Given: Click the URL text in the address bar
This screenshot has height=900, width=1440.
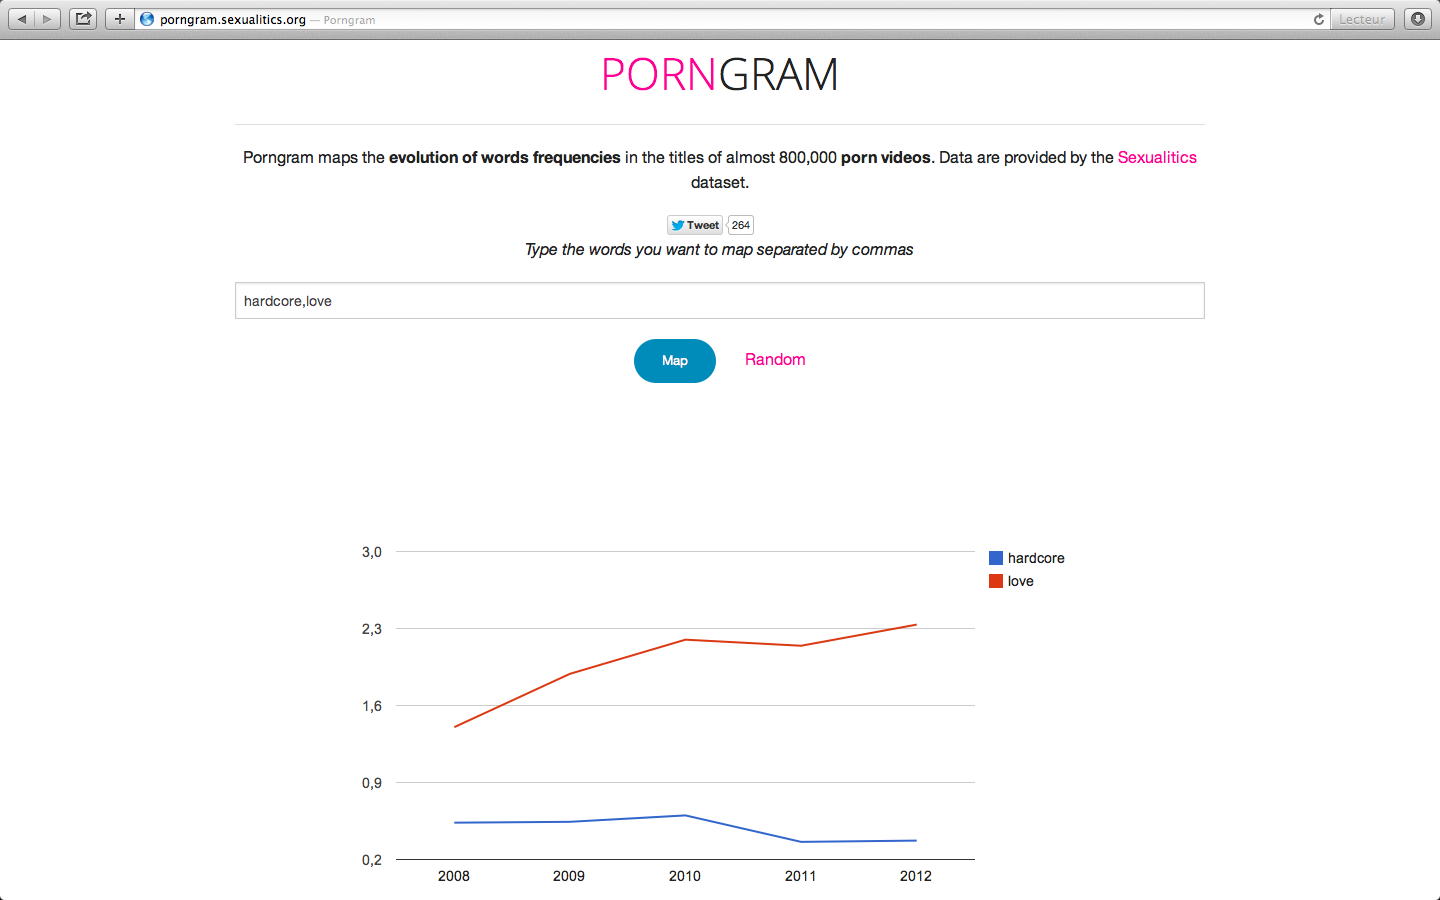Looking at the screenshot, I should (x=233, y=20).
